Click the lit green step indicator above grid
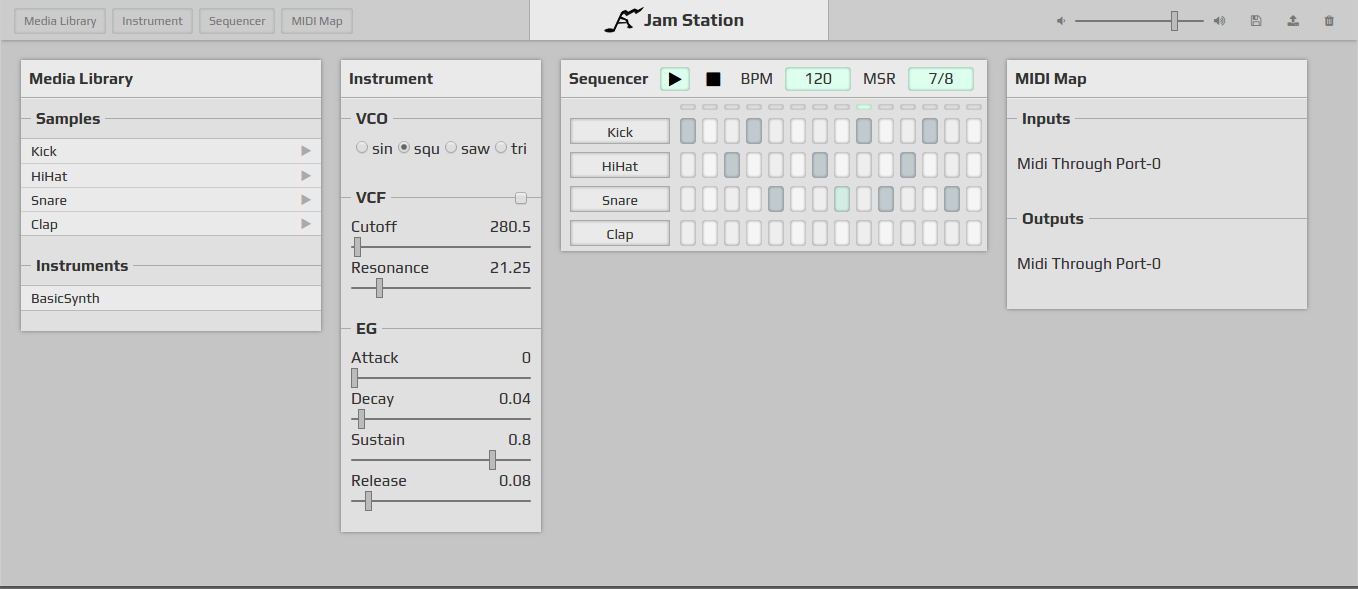The image size is (1358, 589). click(x=864, y=107)
